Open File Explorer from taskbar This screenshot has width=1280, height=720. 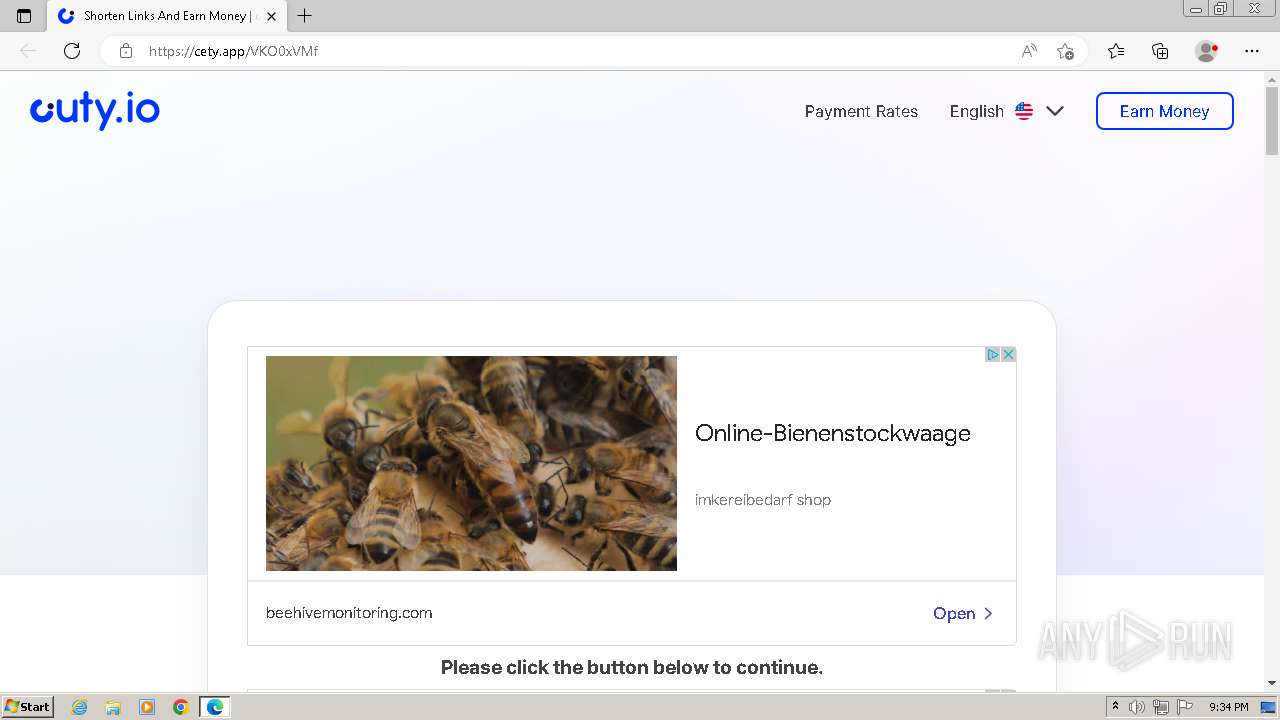pyautogui.click(x=113, y=707)
